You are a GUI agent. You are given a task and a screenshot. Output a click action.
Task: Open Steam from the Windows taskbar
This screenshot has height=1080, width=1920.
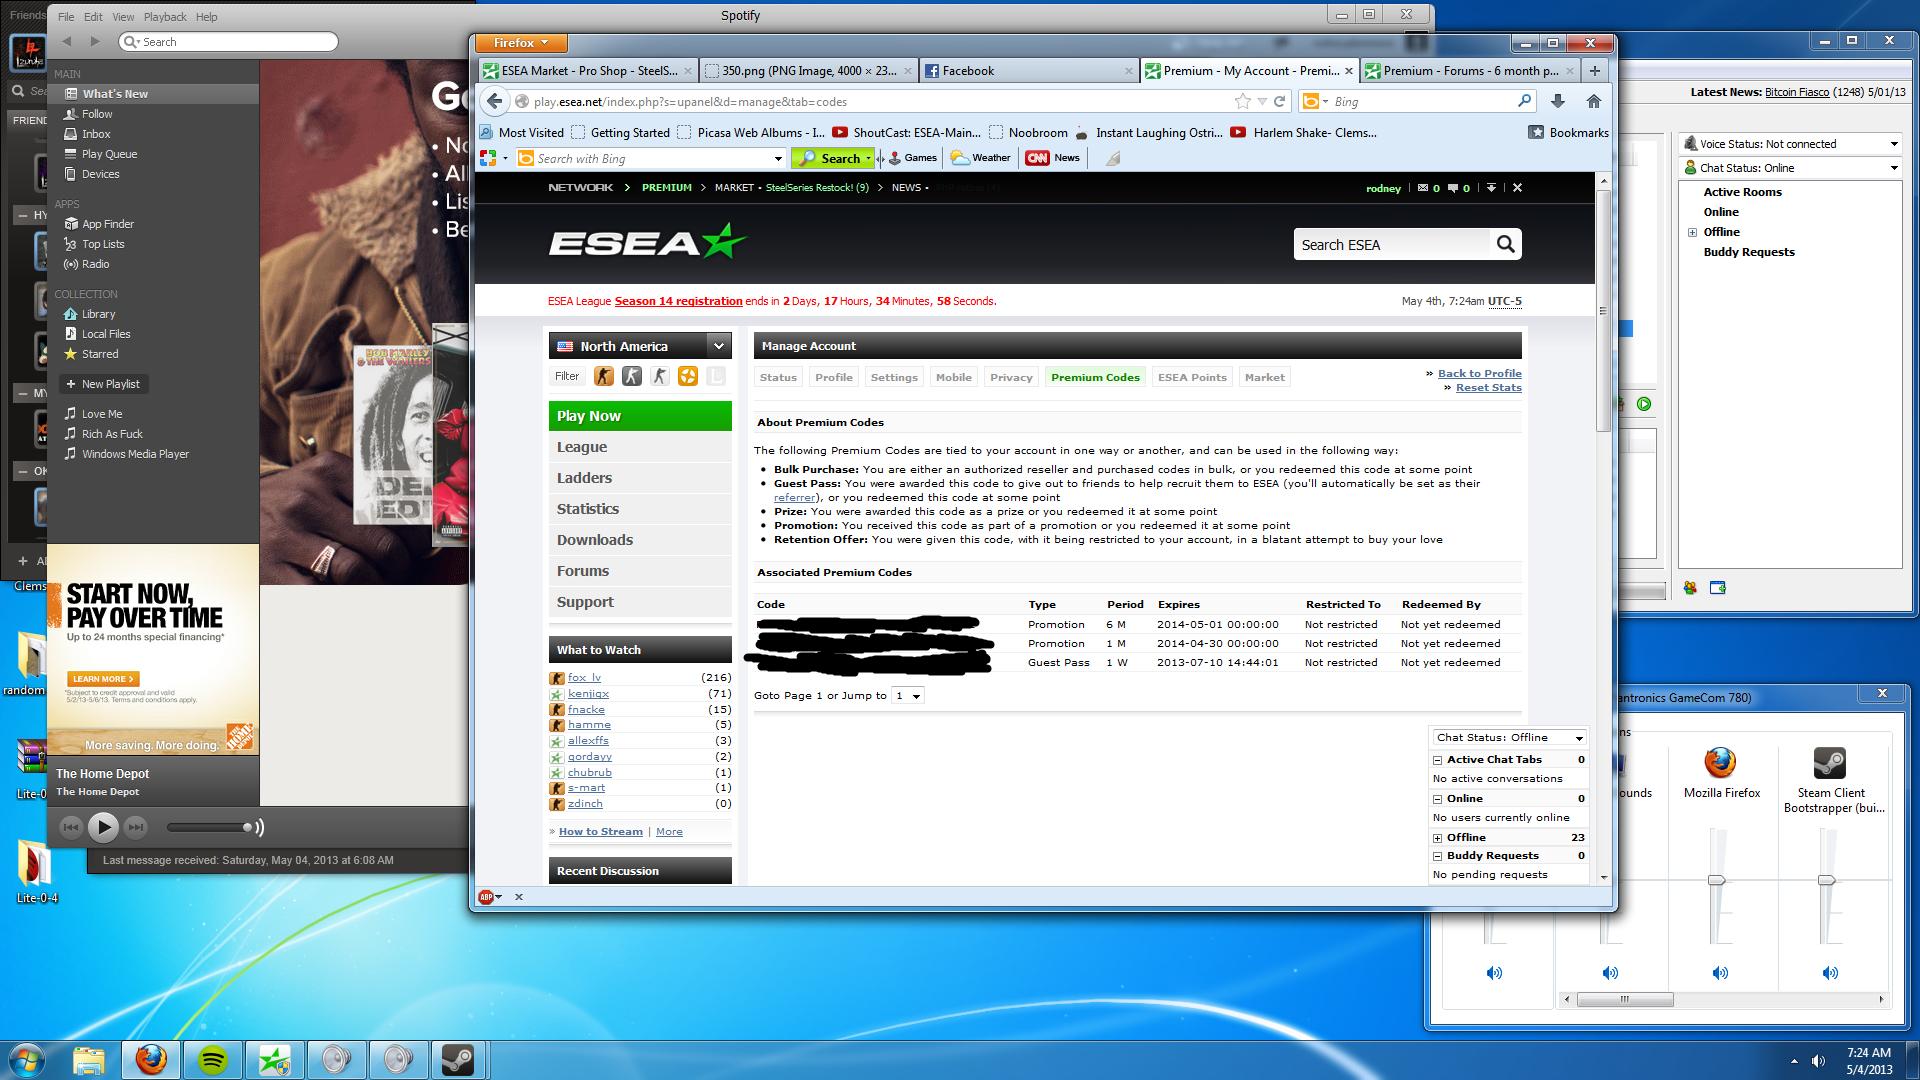click(x=459, y=1059)
